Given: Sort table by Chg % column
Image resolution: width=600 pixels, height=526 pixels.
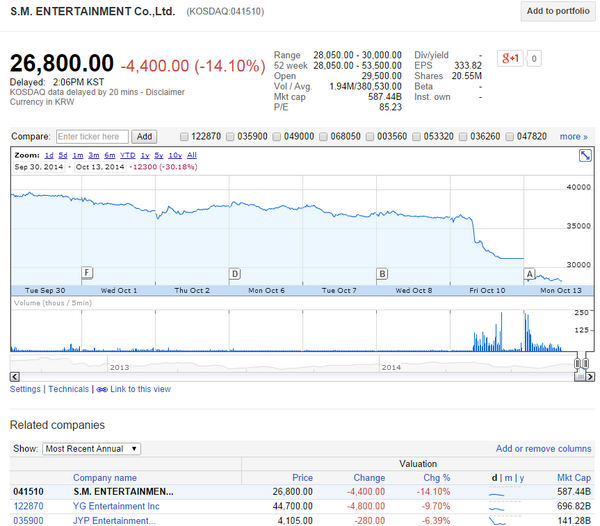Looking at the screenshot, I should tap(437, 478).
